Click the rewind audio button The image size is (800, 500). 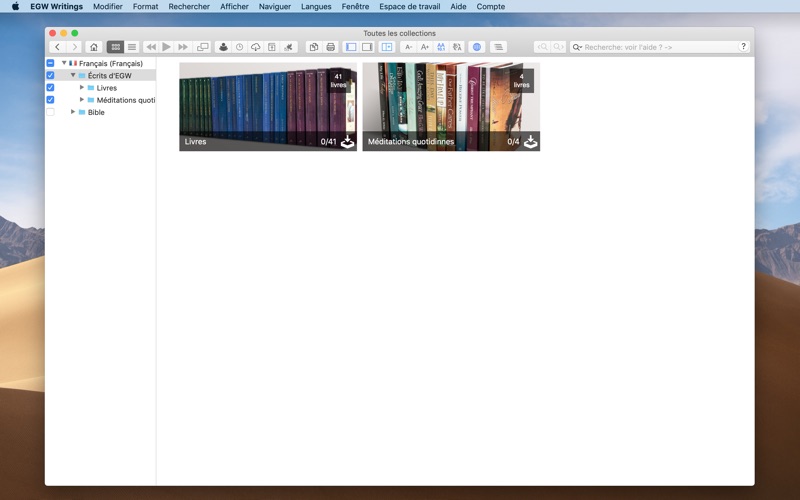[151, 47]
